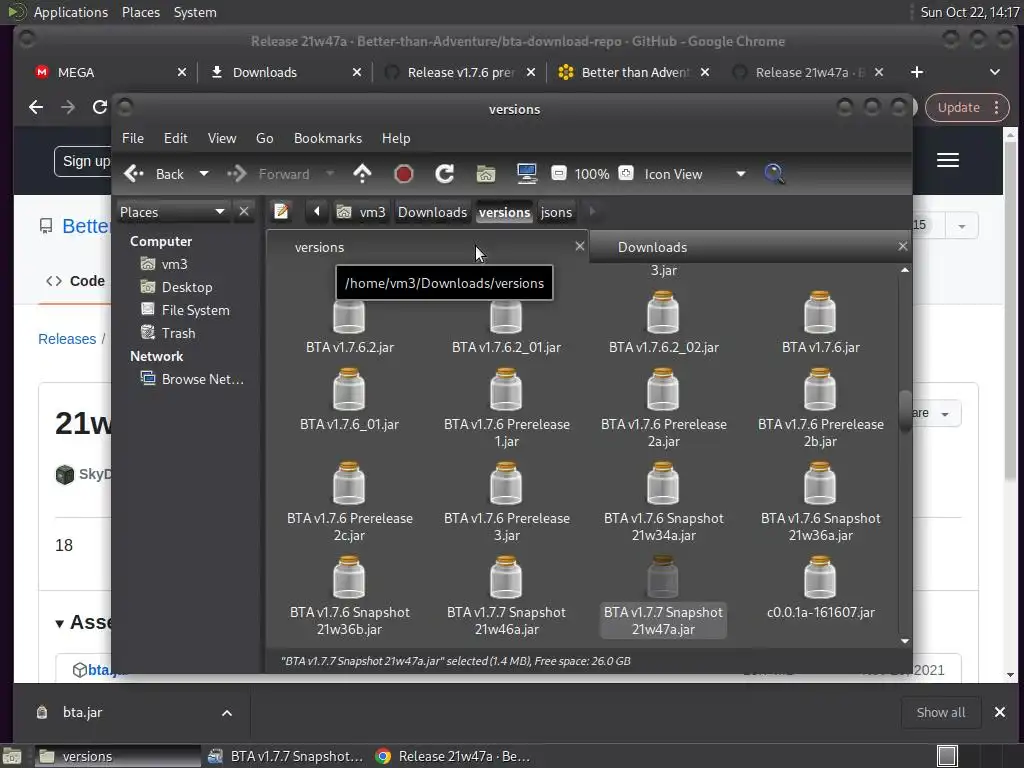Viewport: 1024px width, 768px height.
Task: Select BTA v1.7.6 Snapshot 21w36b.jar icon
Action: click(x=349, y=577)
